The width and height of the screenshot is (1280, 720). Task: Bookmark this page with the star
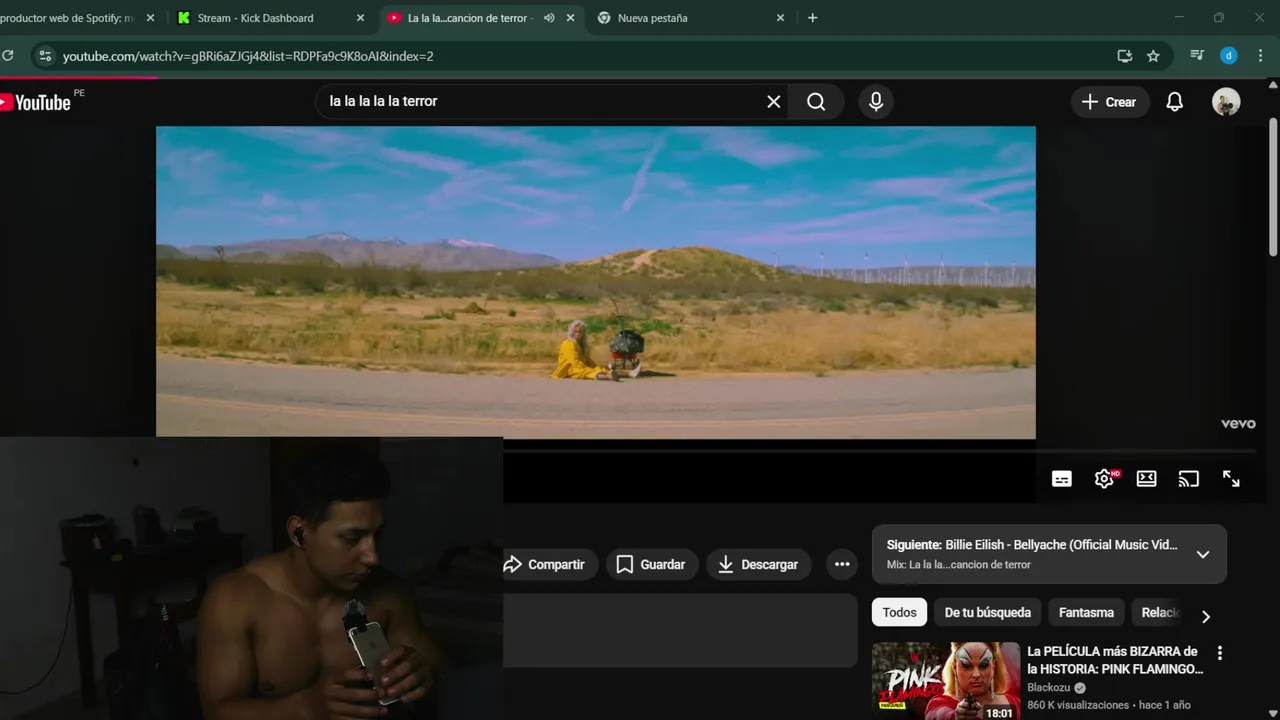click(1153, 56)
